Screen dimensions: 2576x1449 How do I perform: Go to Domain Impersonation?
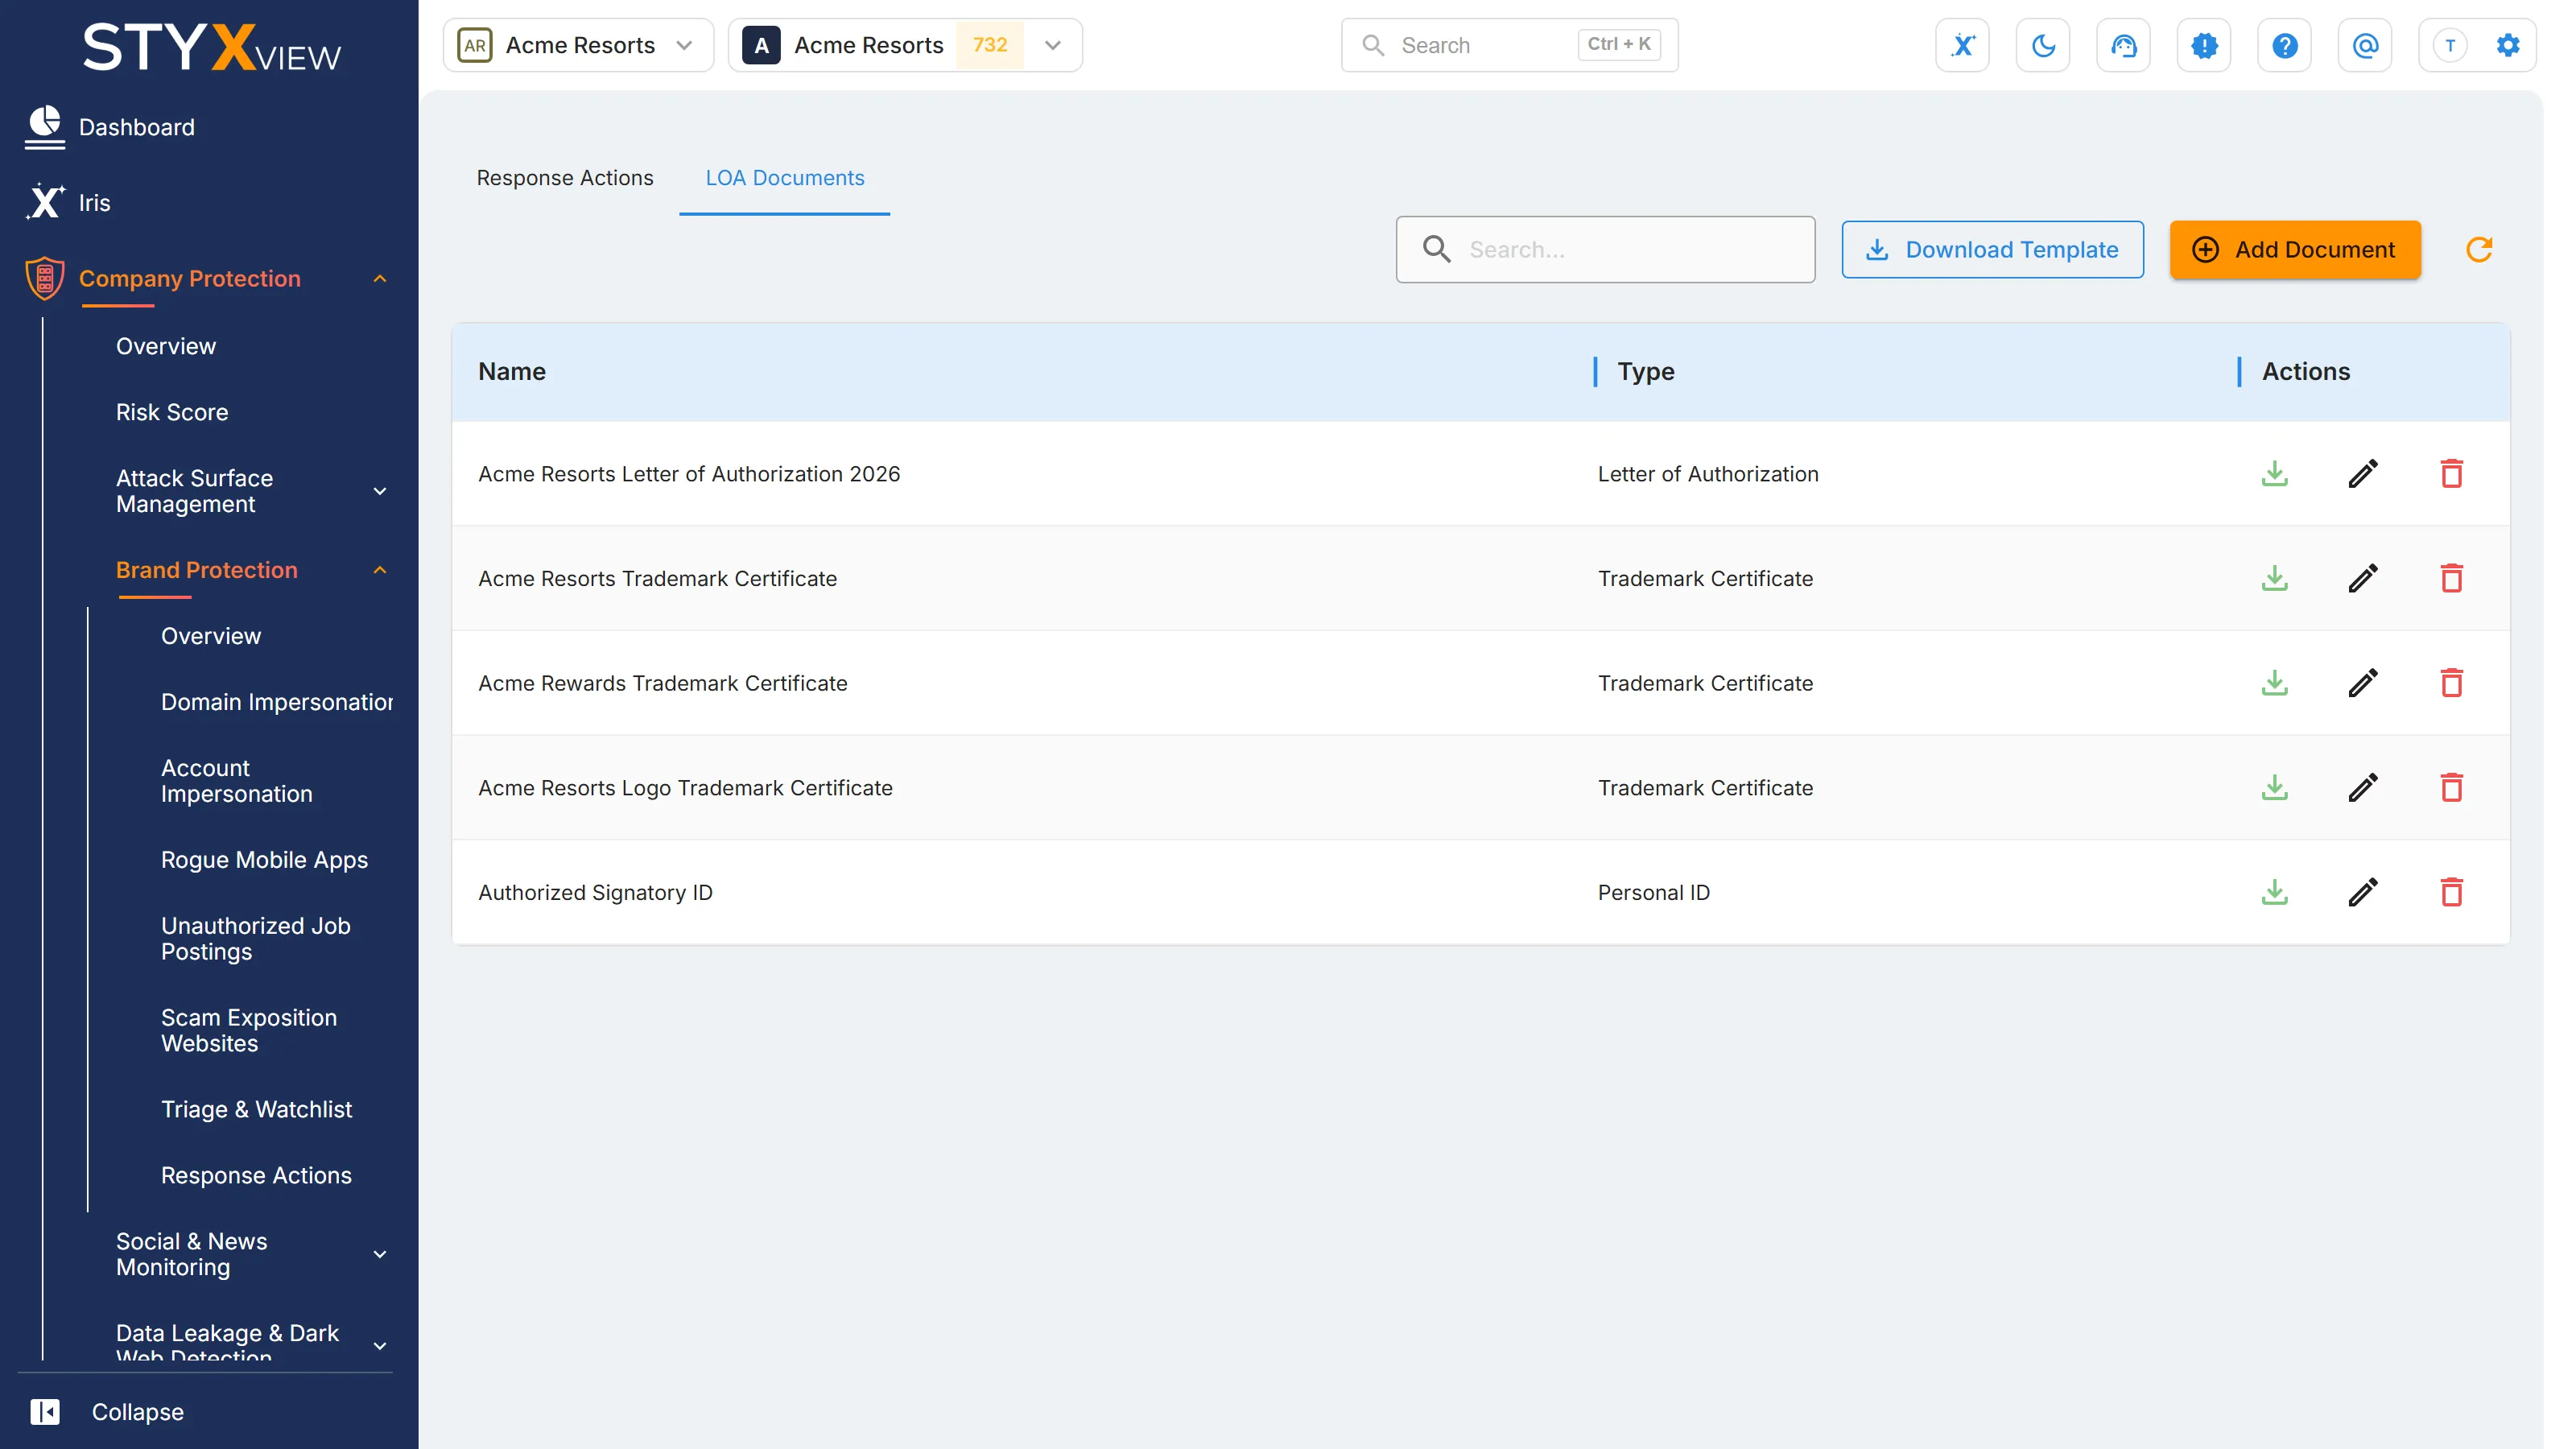tap(276, 702)
